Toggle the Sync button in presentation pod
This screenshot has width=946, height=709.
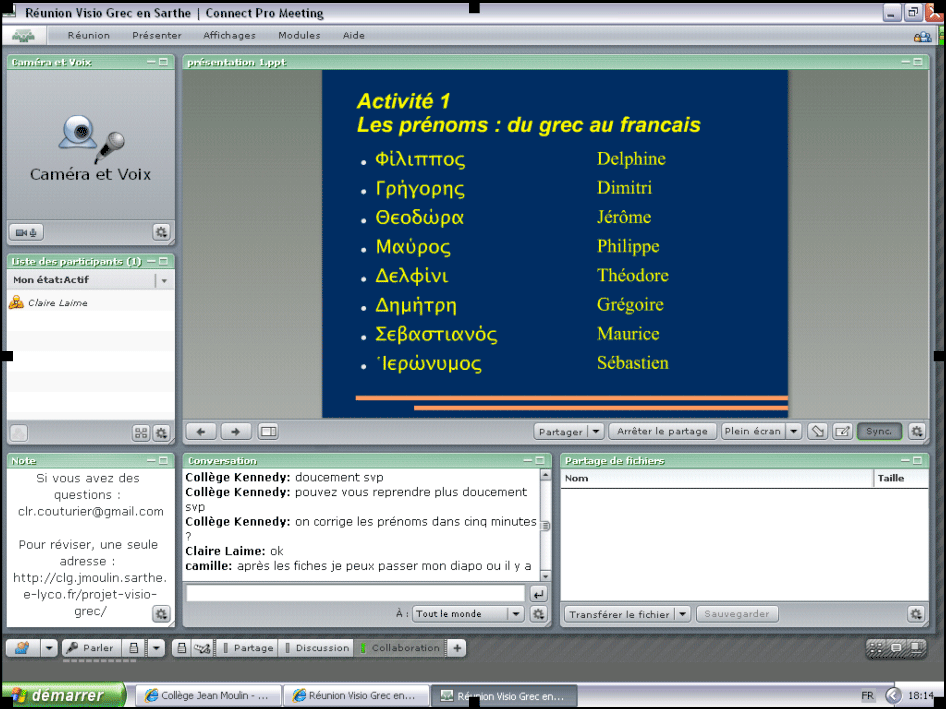(x=879, y=432)
